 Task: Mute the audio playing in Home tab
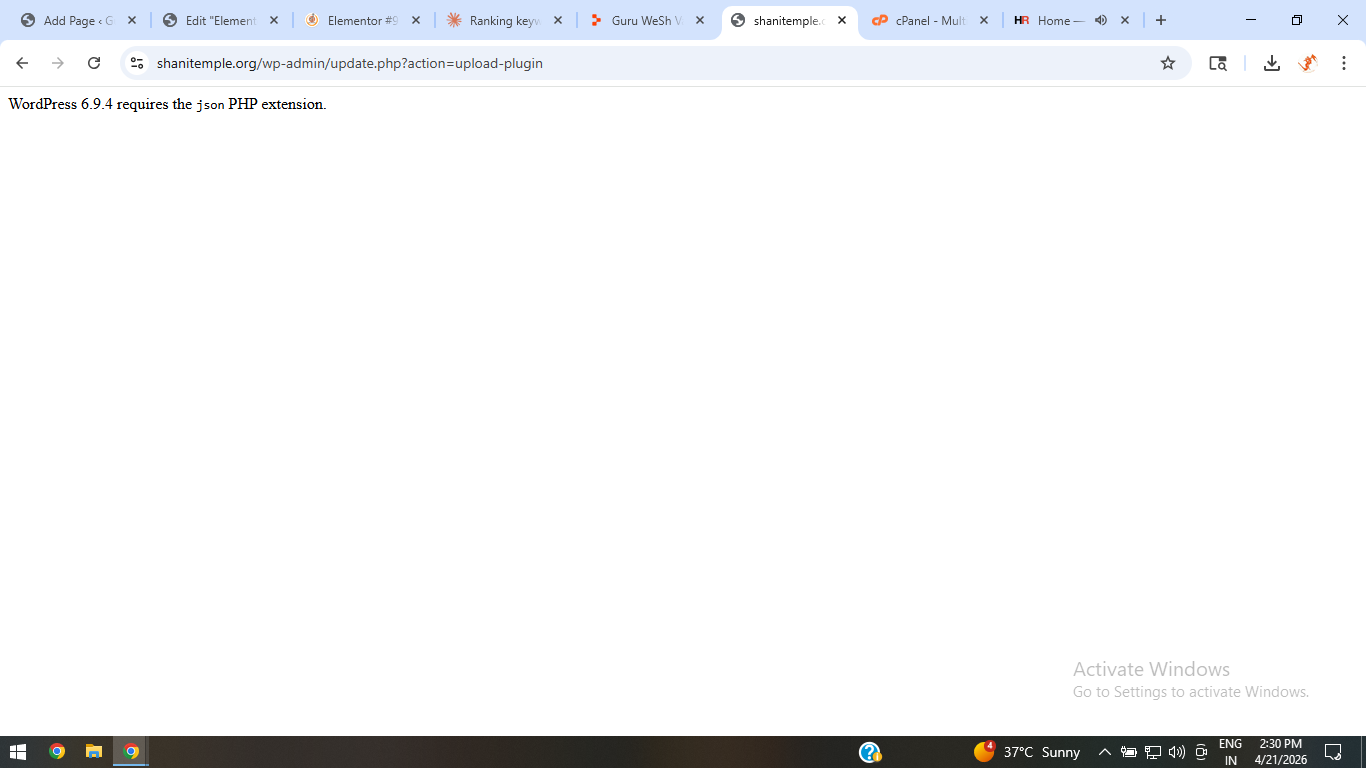[1101, 20]
